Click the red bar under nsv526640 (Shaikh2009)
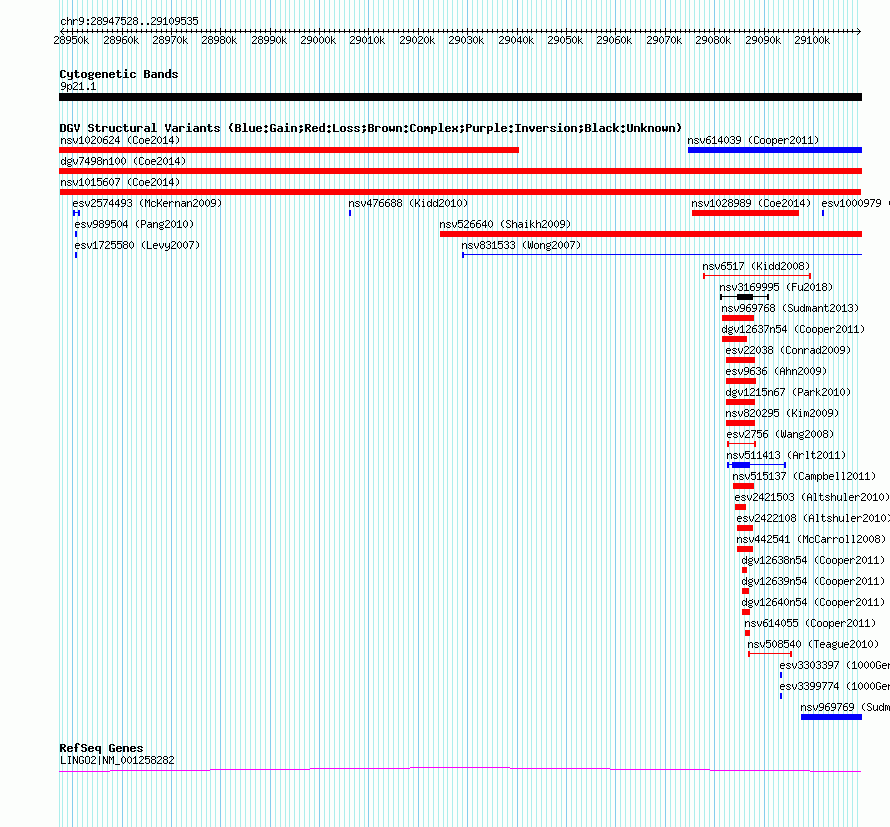Screen dimensions: 890x827 click(651, 234)
